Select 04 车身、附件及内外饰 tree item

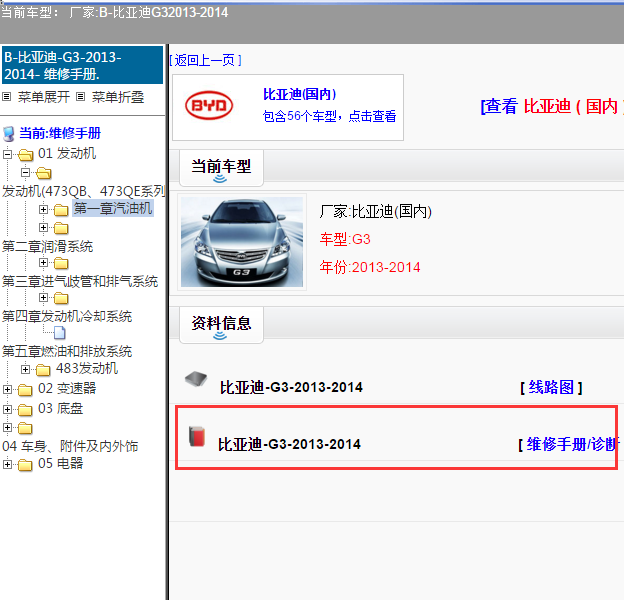(70, 446)
